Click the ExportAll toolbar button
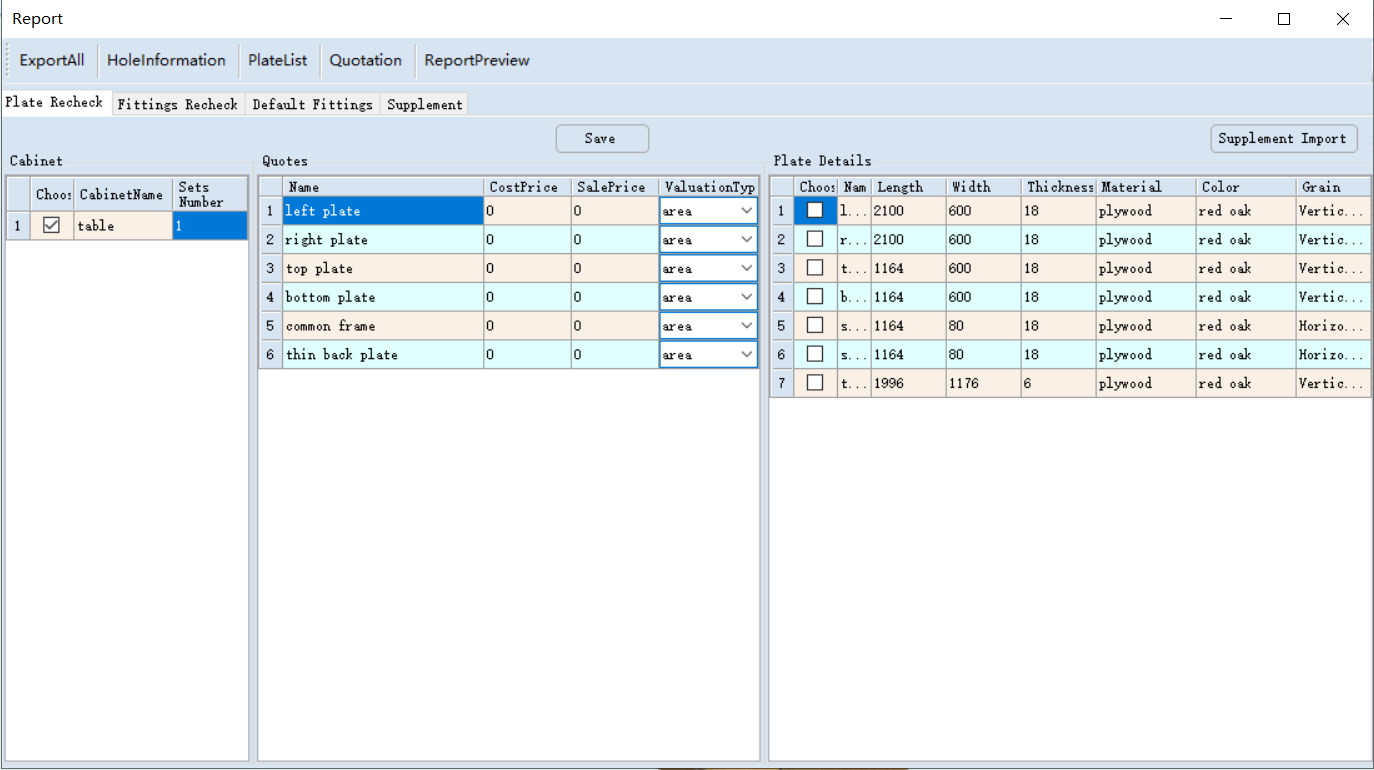Image resolution: width=1374 pixels, height=770 pixels. click(x=52, y=60)
